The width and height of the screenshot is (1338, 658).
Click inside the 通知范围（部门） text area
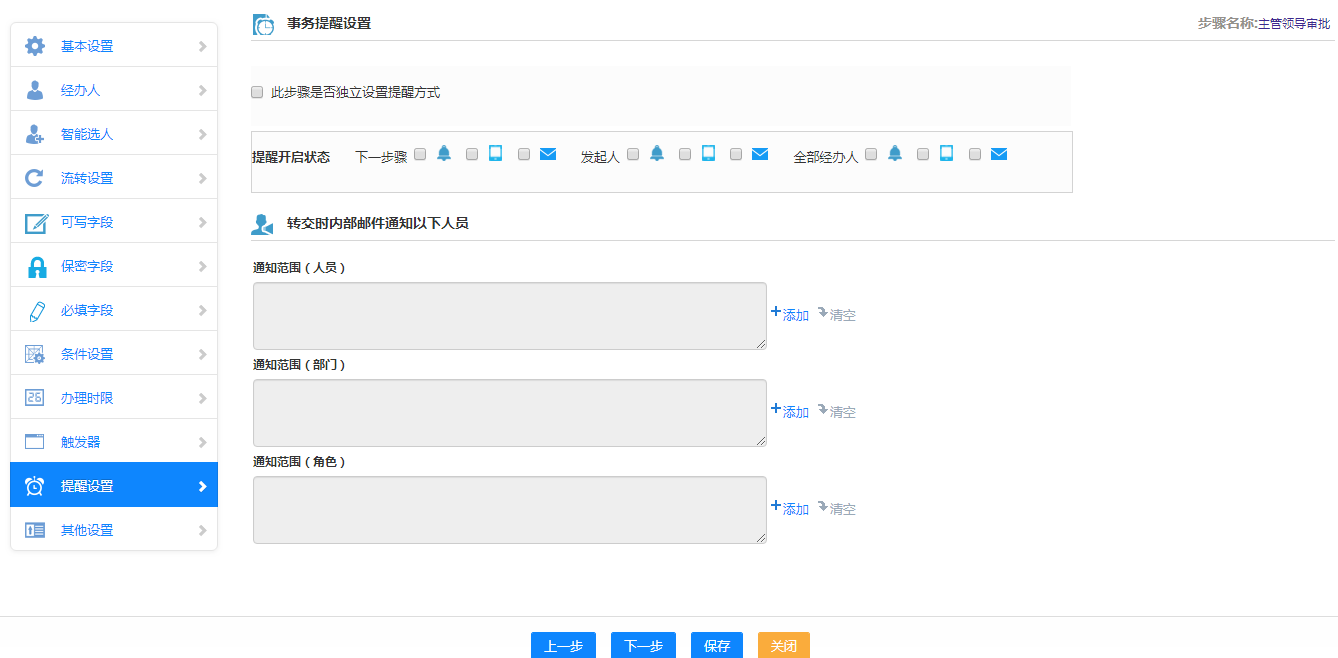coord(510,413)
